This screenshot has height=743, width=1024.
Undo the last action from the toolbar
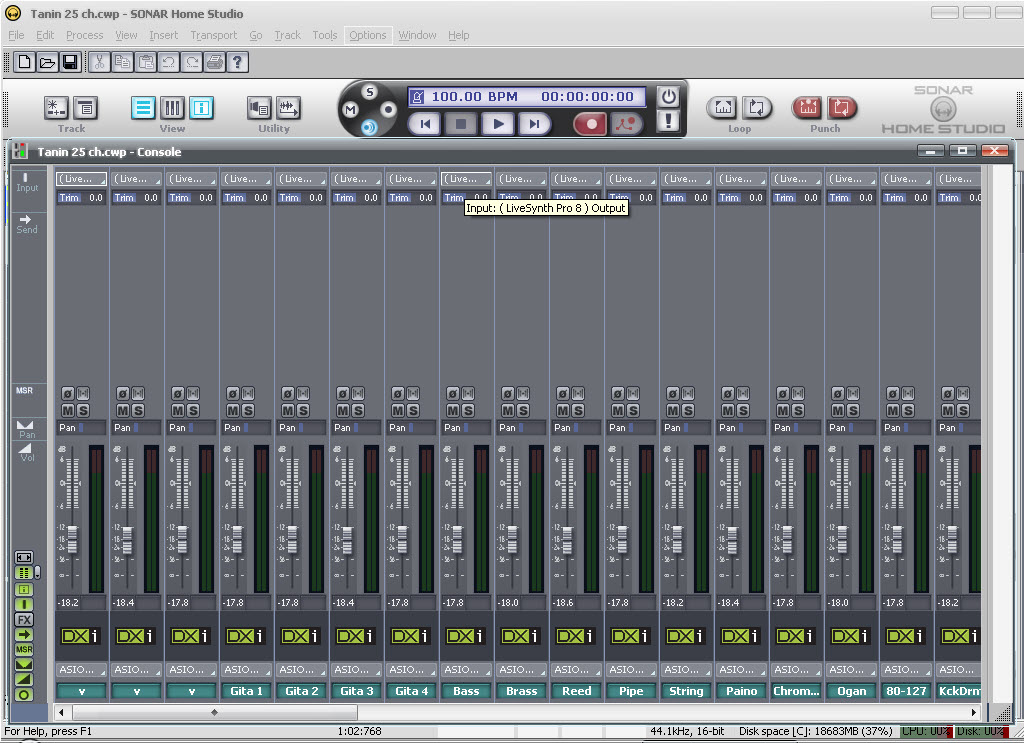pyautogui.click(x=168, y=62)
